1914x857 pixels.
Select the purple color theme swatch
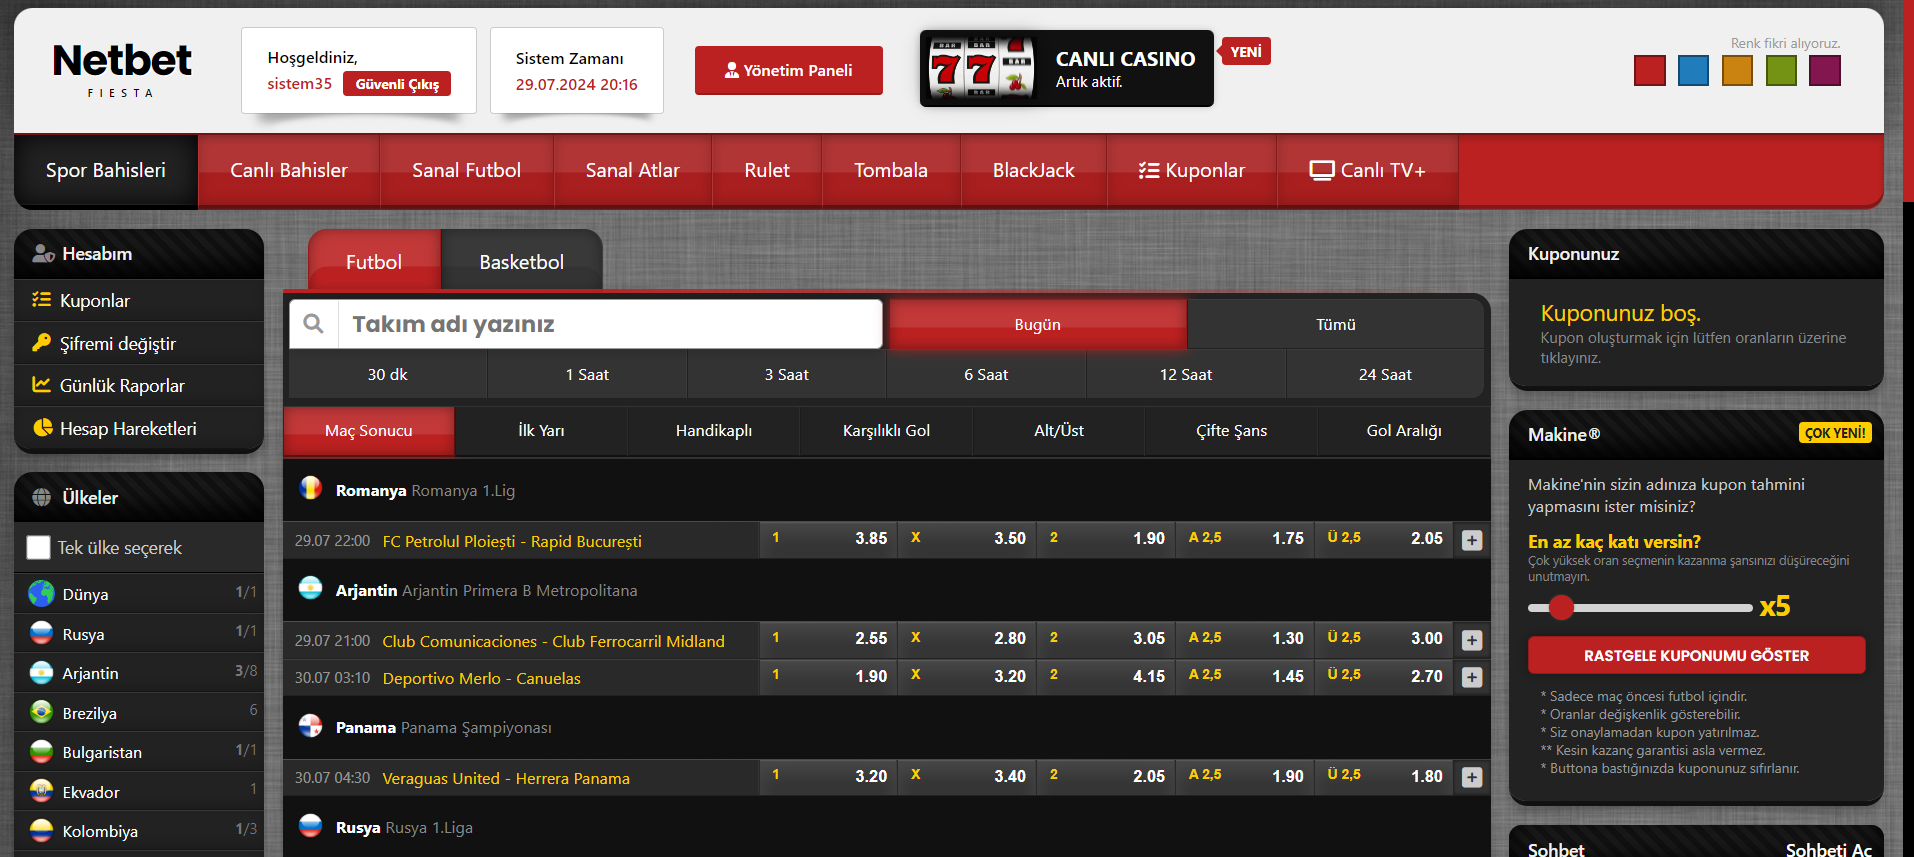1825,70
